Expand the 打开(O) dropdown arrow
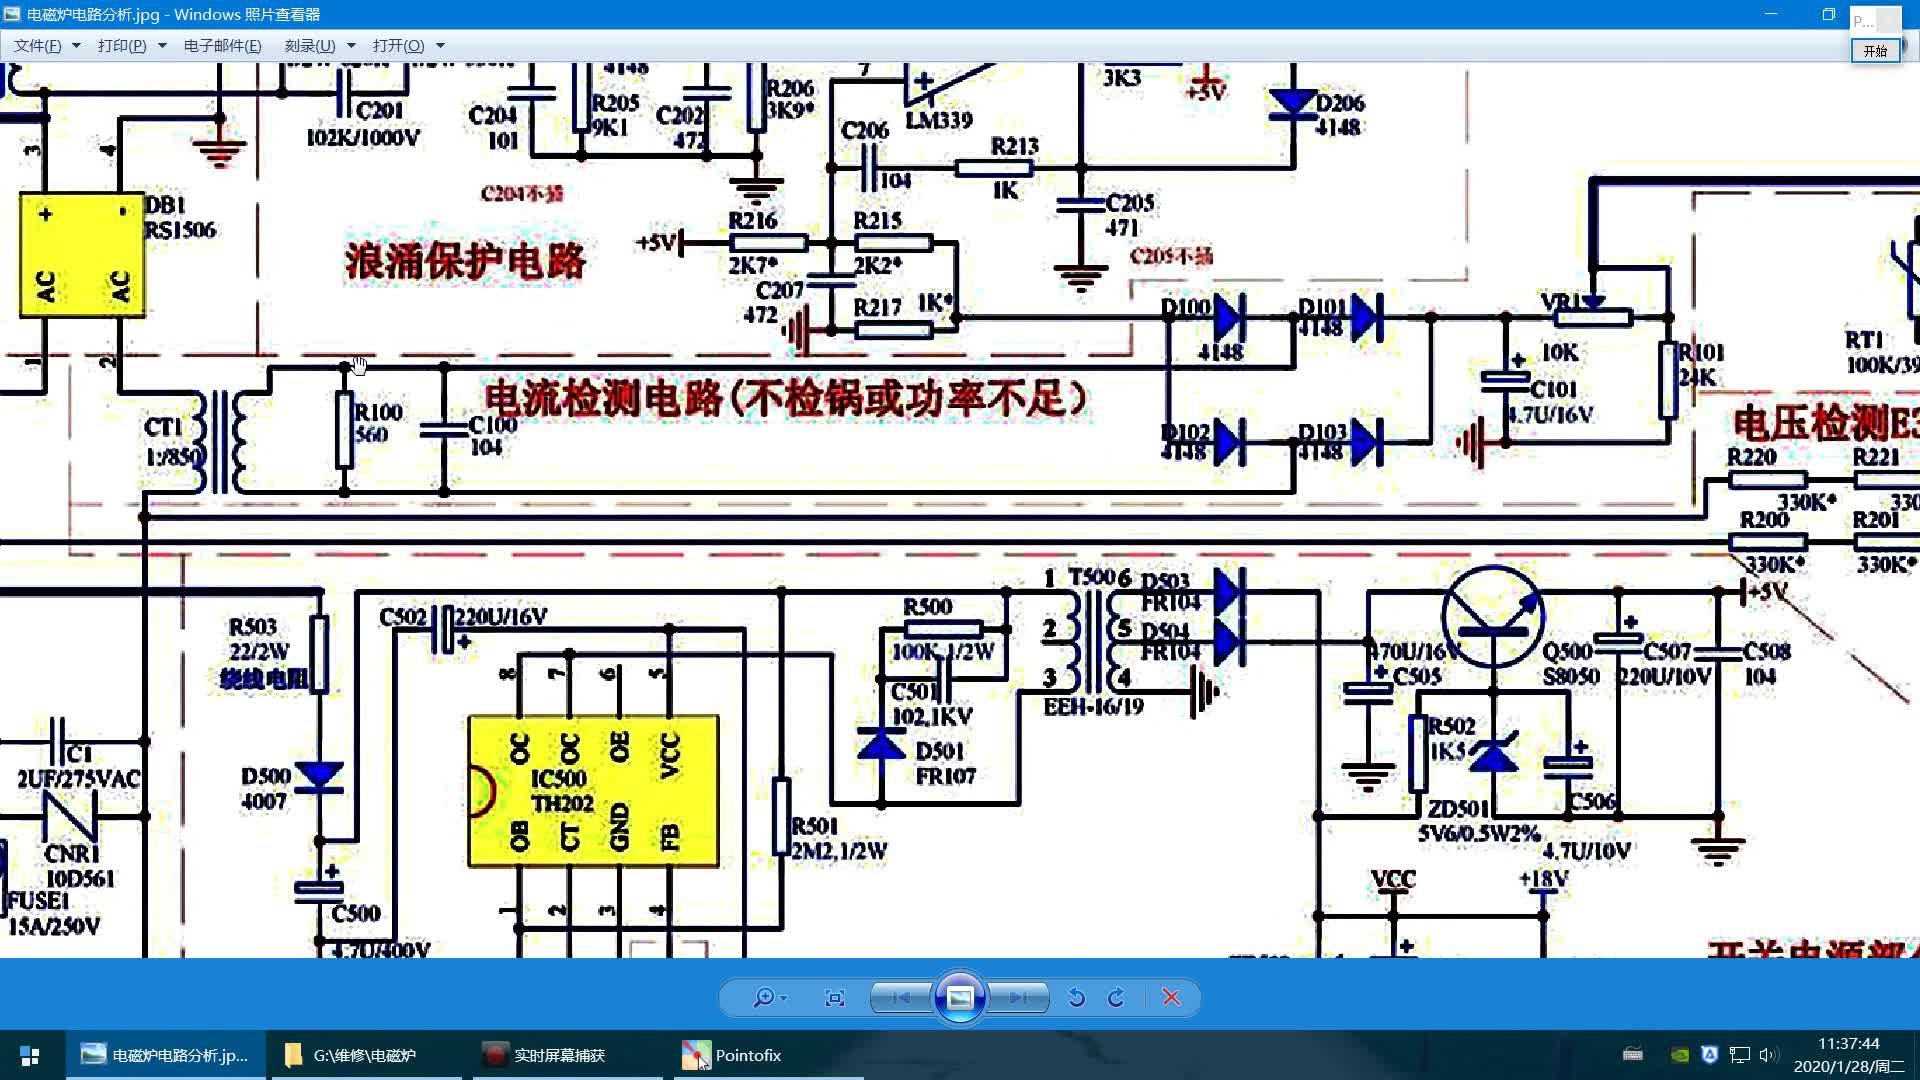This screenshot has width=1920, height=1080. point(440,46)
